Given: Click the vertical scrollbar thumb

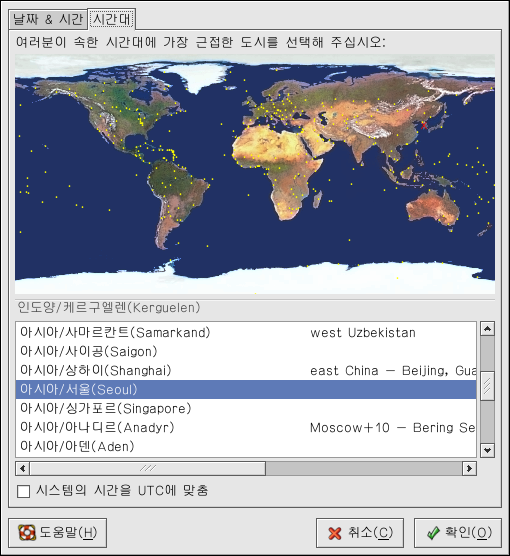Looking at the screenshot, I should pos(487,386).
